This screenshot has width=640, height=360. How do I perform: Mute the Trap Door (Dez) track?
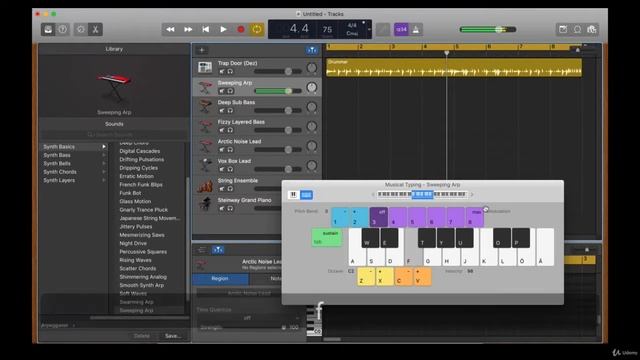[x=222, y=71]
